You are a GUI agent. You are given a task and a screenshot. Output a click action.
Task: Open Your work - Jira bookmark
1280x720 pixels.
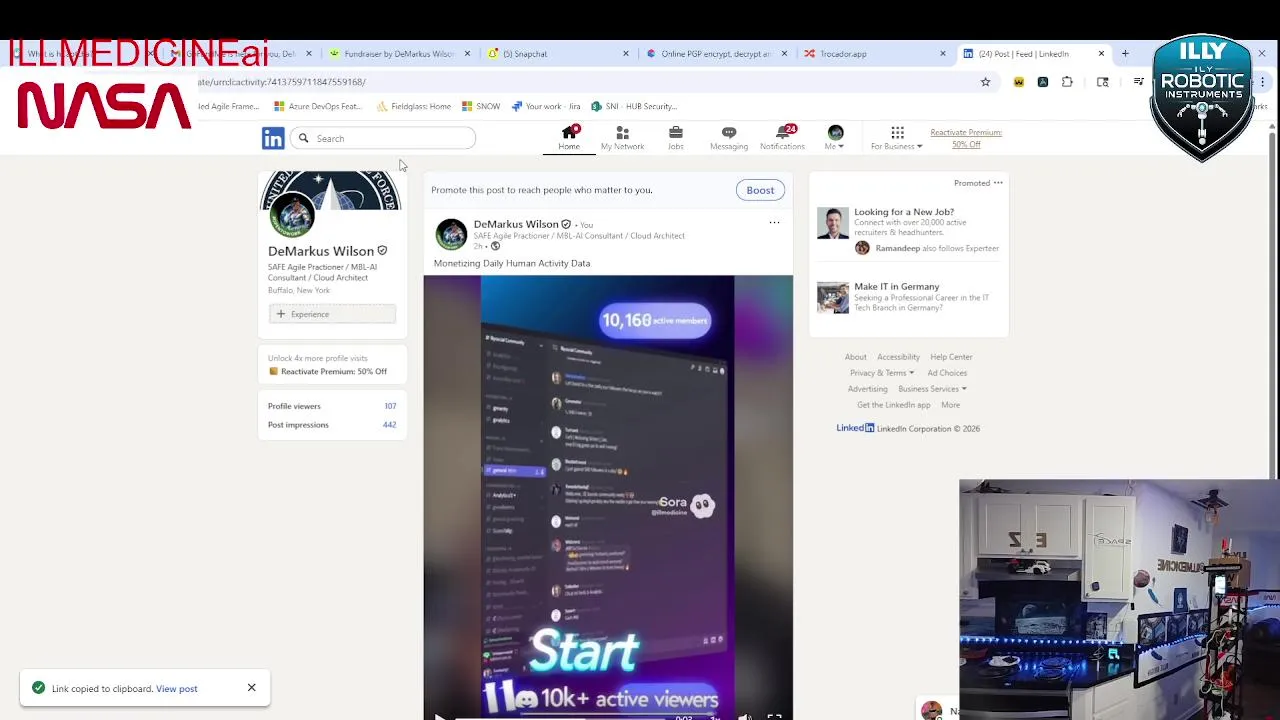[546, 106]
